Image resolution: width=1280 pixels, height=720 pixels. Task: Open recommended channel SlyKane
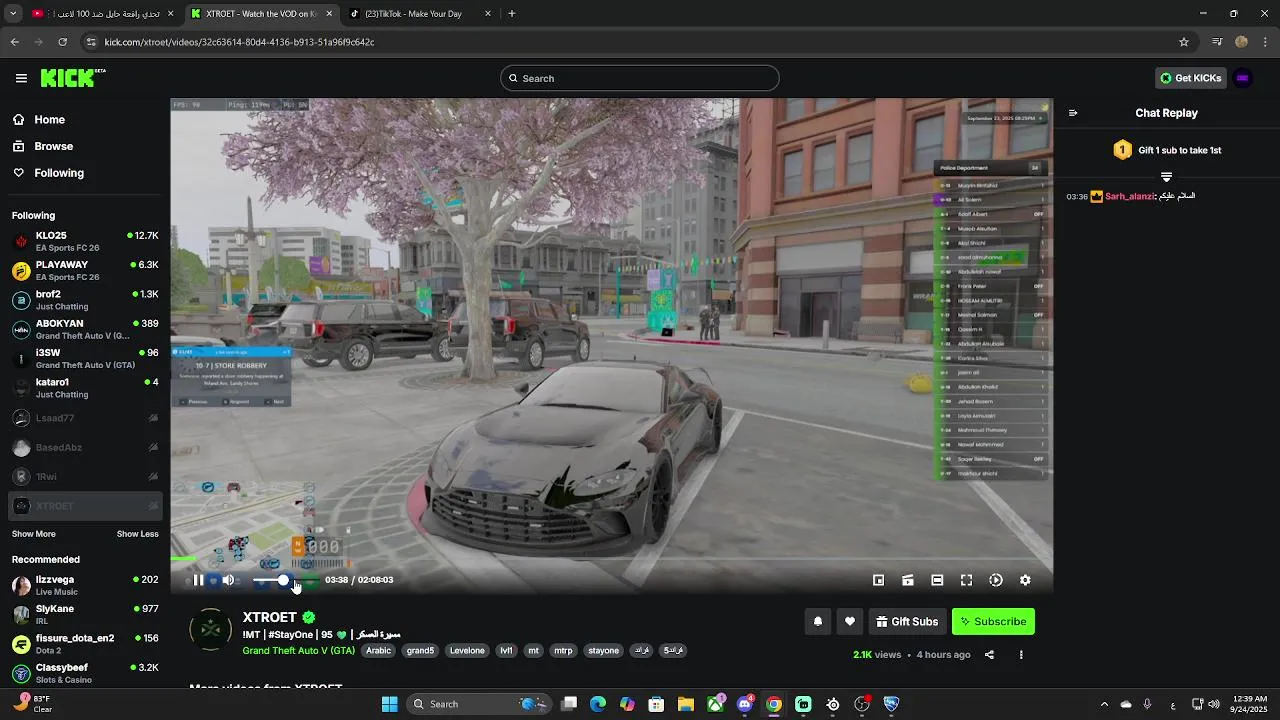pos(85,614)
